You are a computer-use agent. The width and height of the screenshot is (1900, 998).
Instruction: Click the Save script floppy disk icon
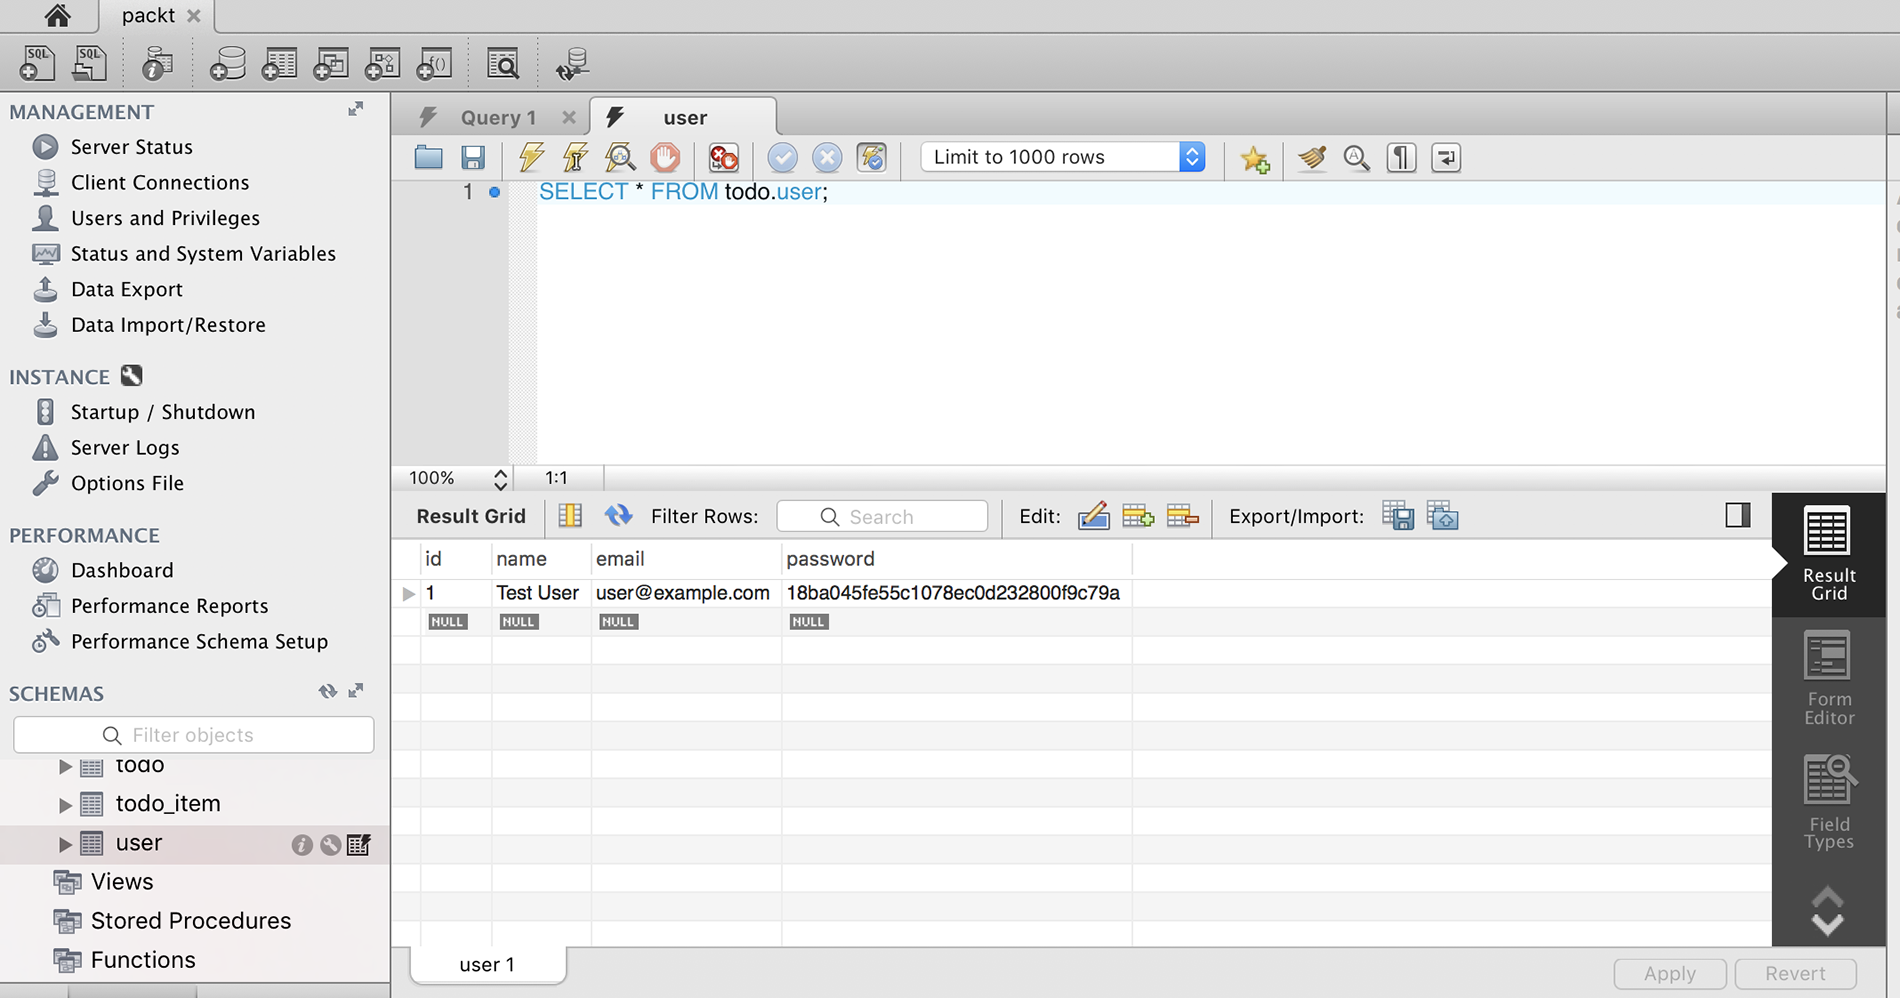coord(473,157)
